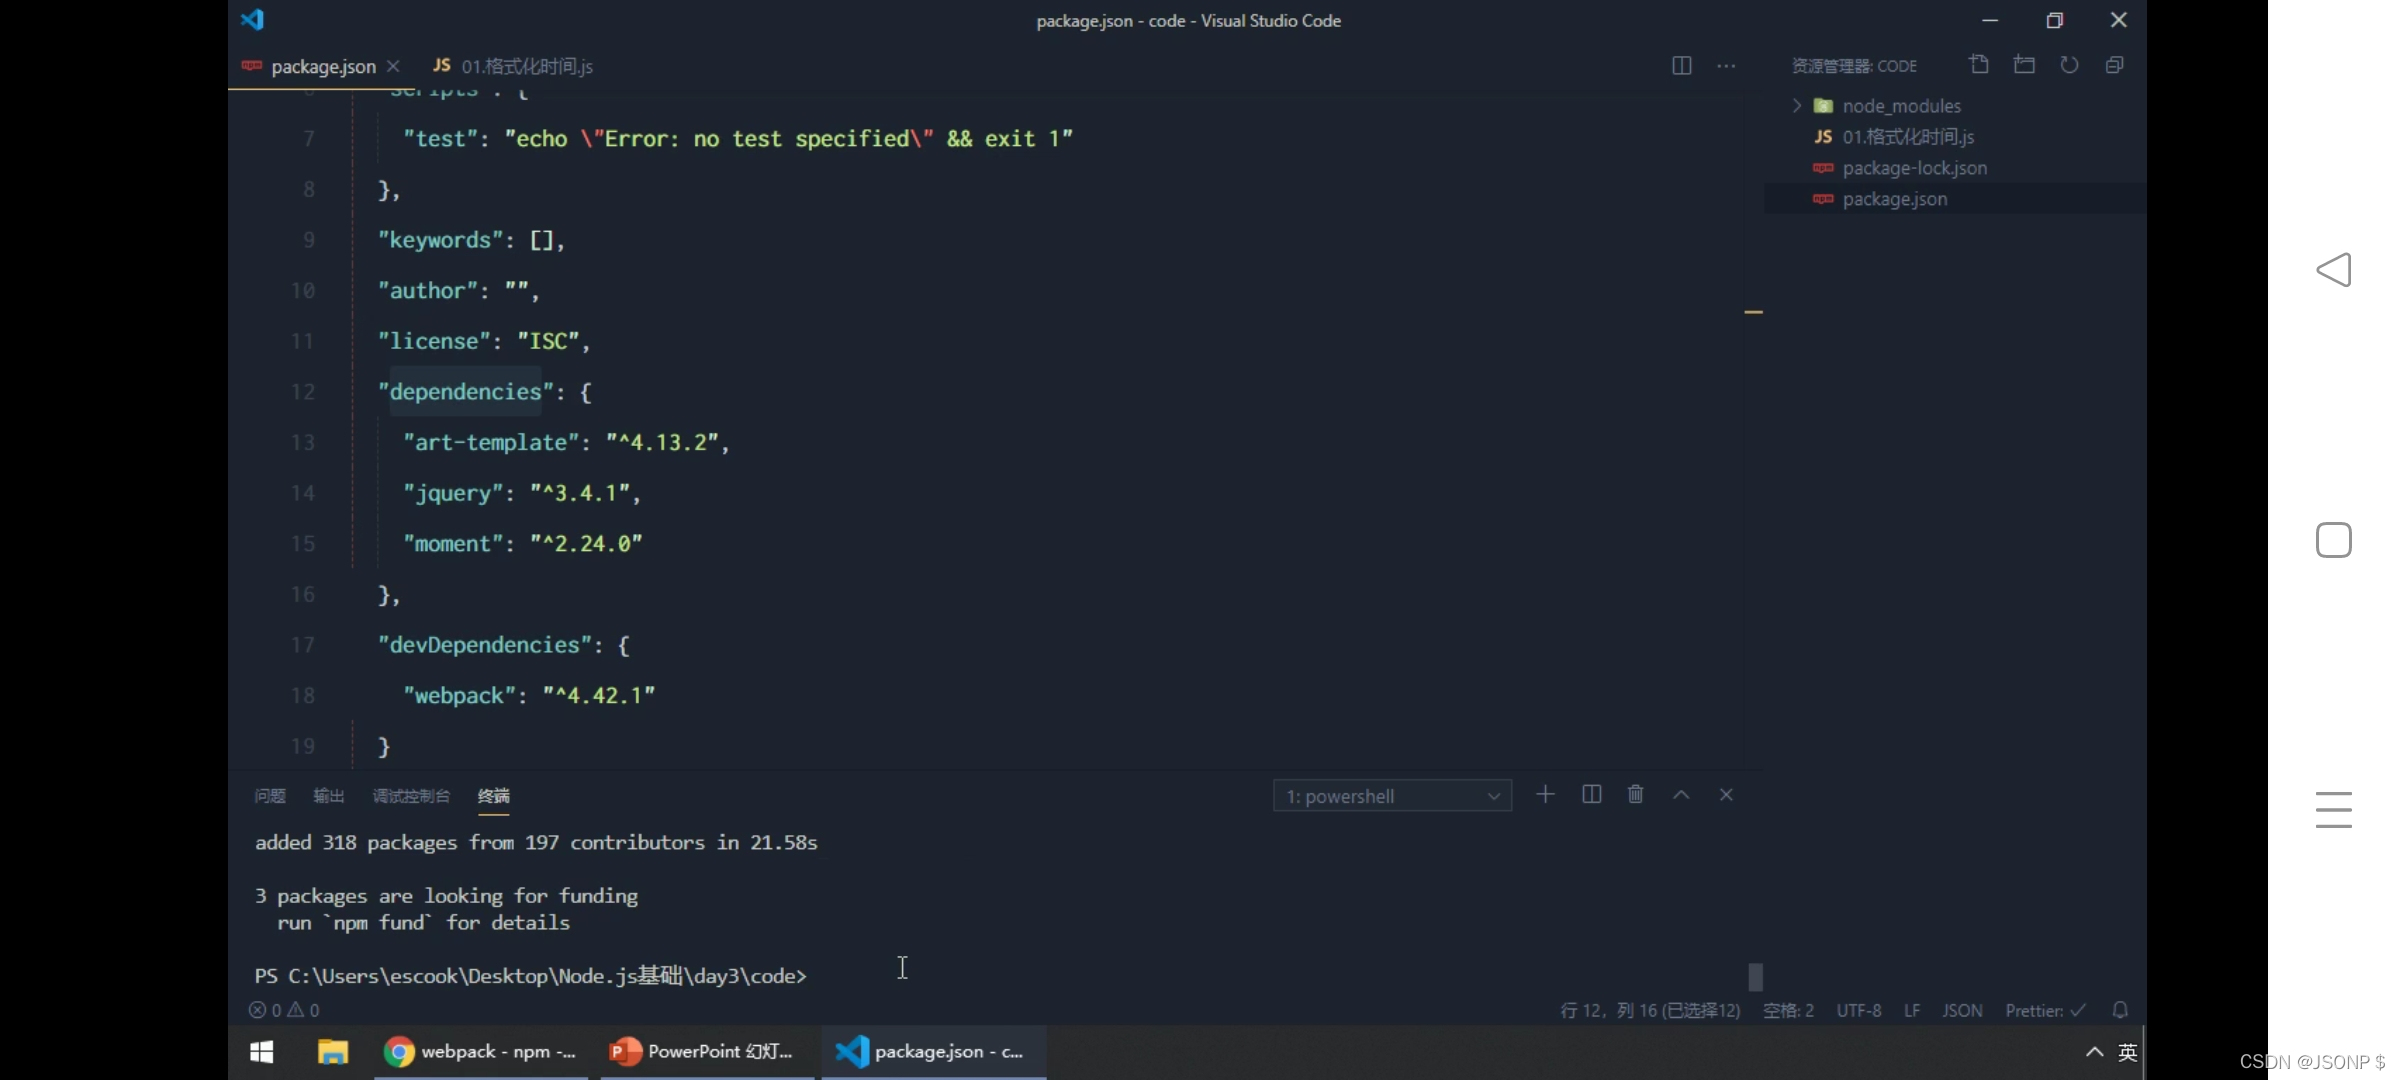Tap the Android back triangle button

pyautogui.click(x=2334, y=270)
